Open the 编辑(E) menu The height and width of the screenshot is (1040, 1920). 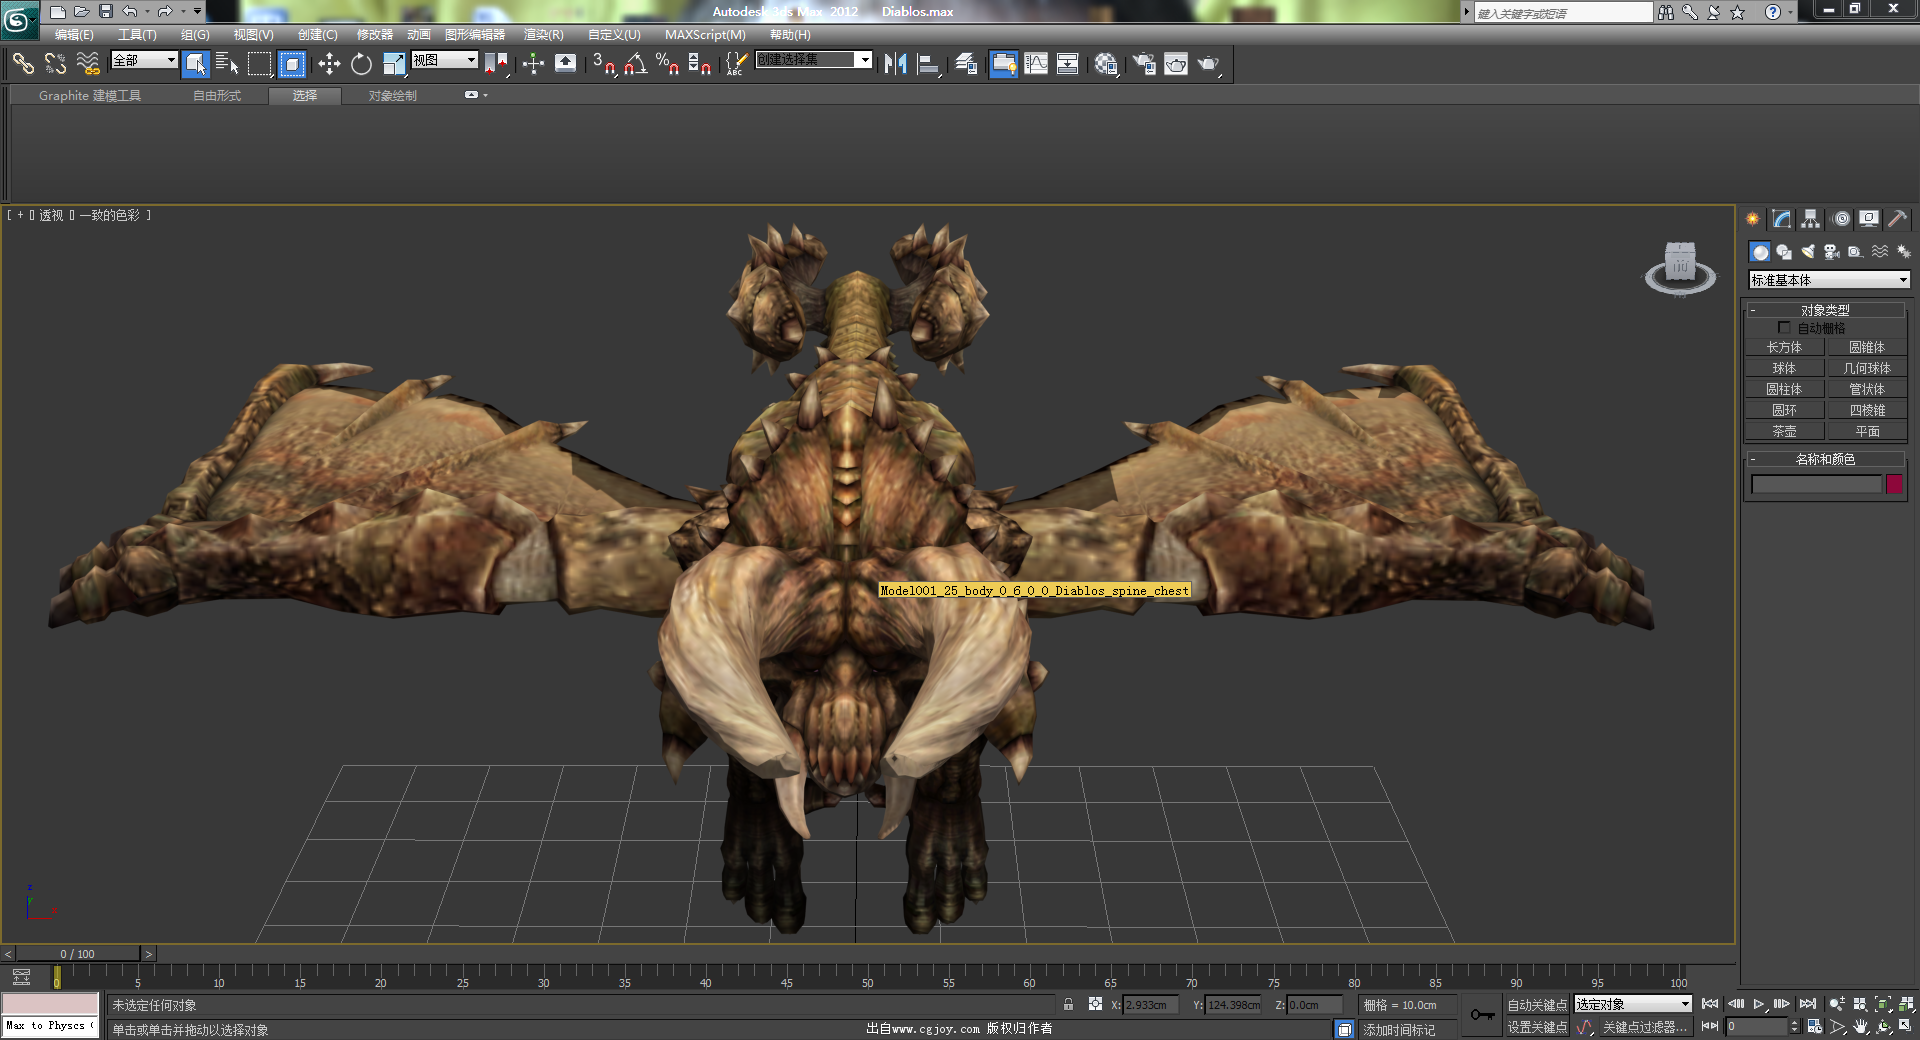click(74, 35)
